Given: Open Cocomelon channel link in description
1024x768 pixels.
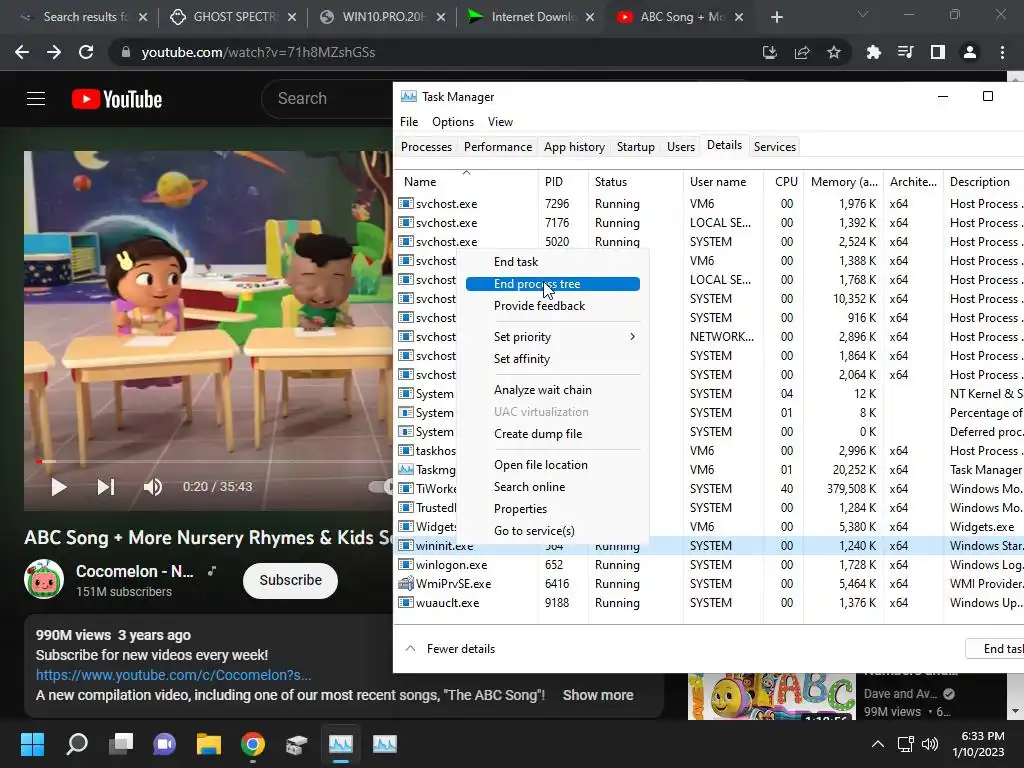Looking at the screenshot, I should pyautogui.click(x=173, y=675).
